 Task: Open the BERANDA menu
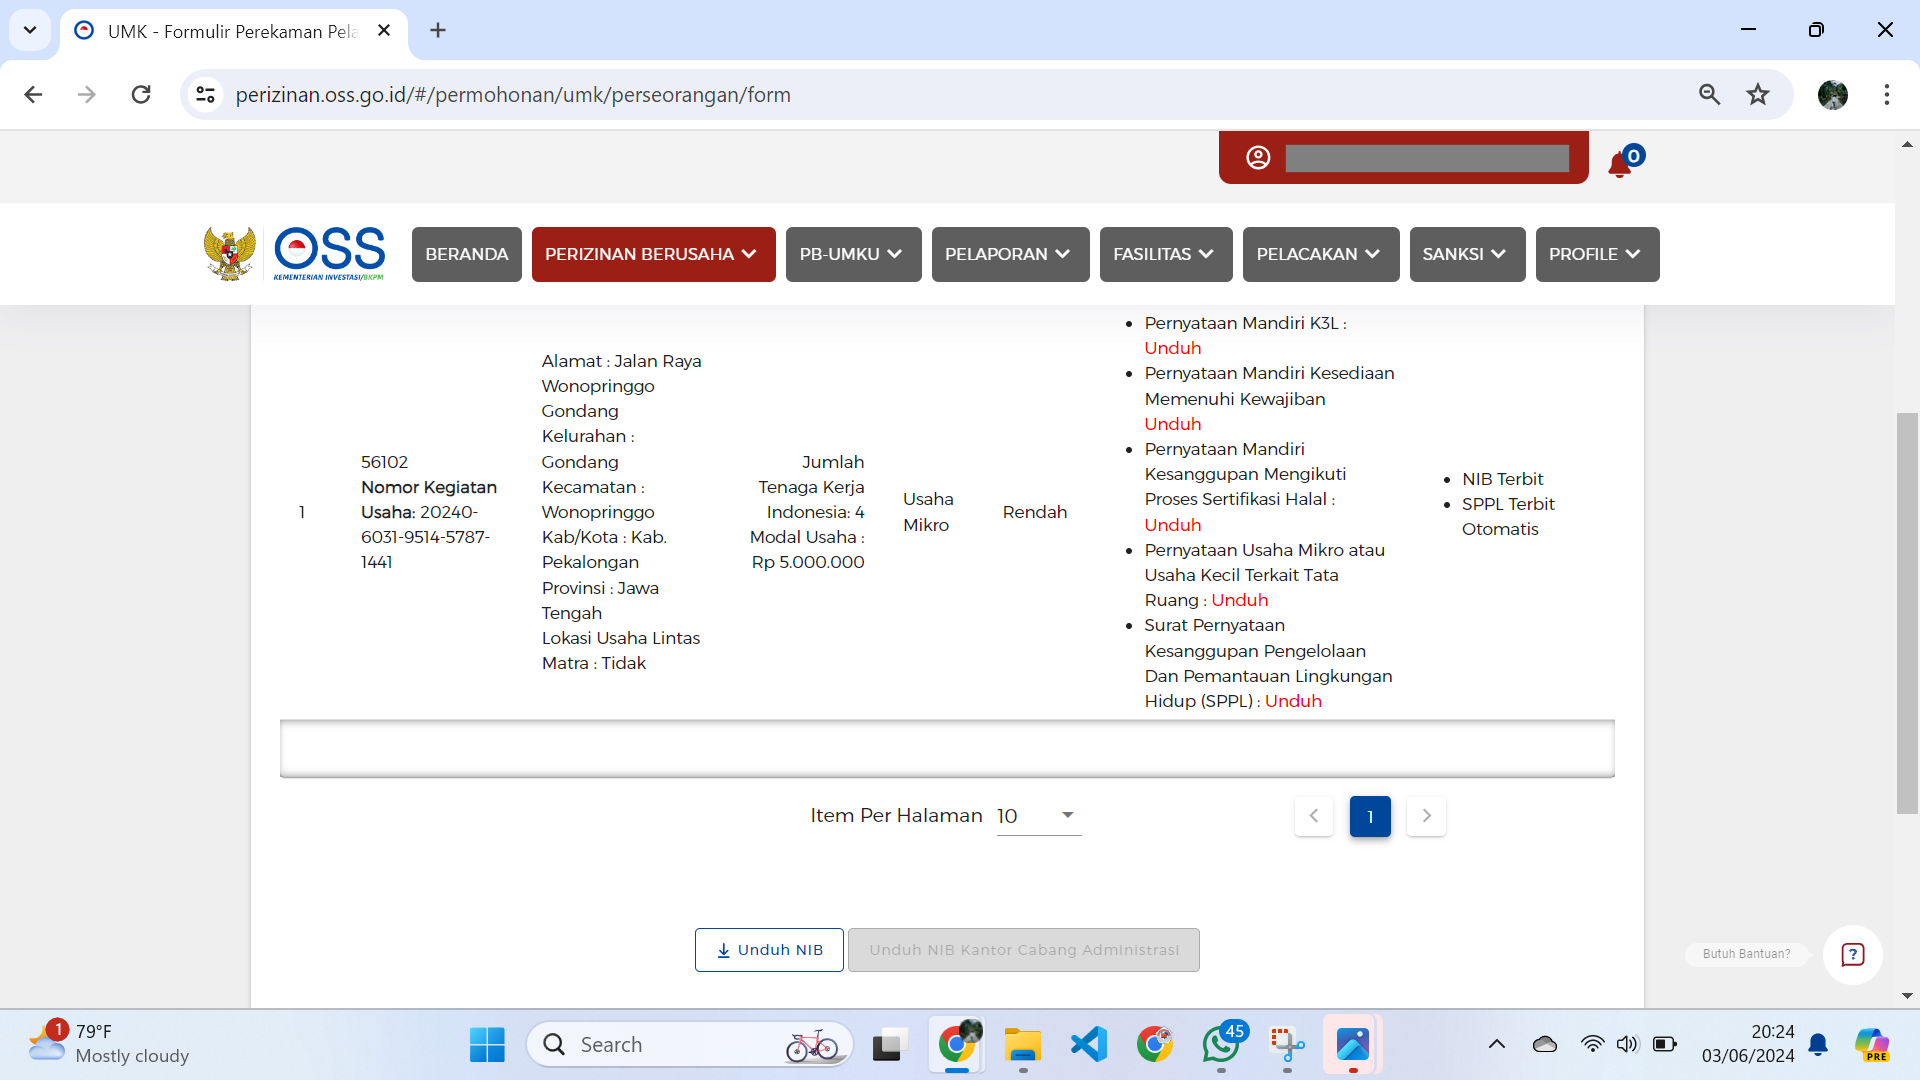[x=467, y=254]
